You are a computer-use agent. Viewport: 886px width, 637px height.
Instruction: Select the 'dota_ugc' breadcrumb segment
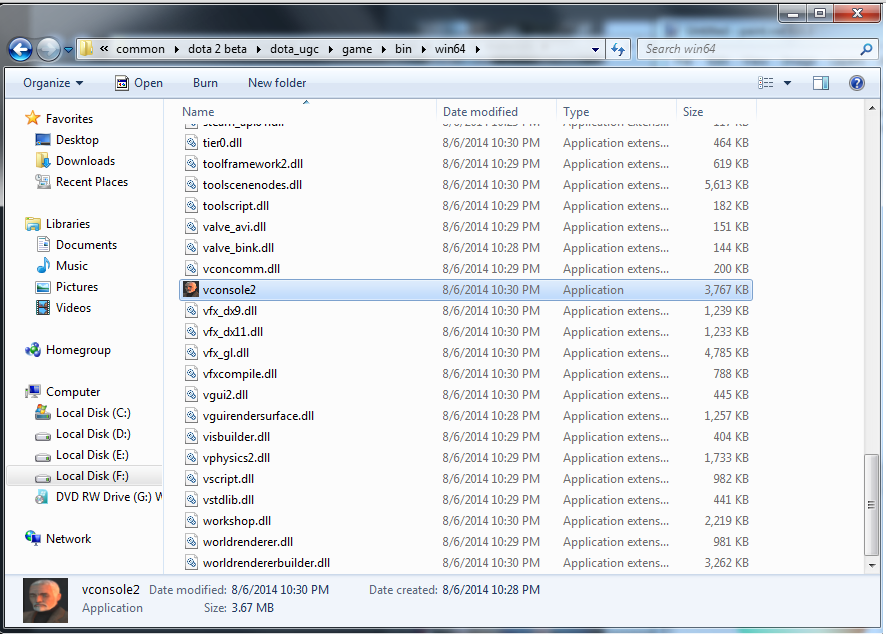[294, 49]
